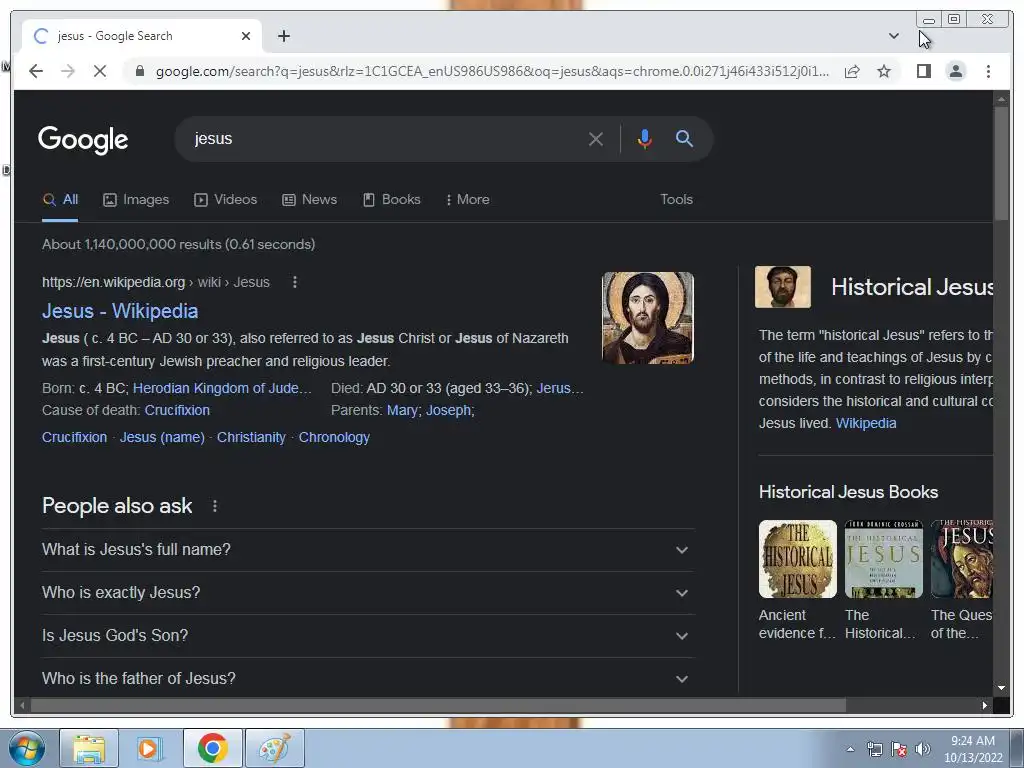1024x768 pixels.
Task: Bookmark this page with the star icon
Action: point(884,71)
